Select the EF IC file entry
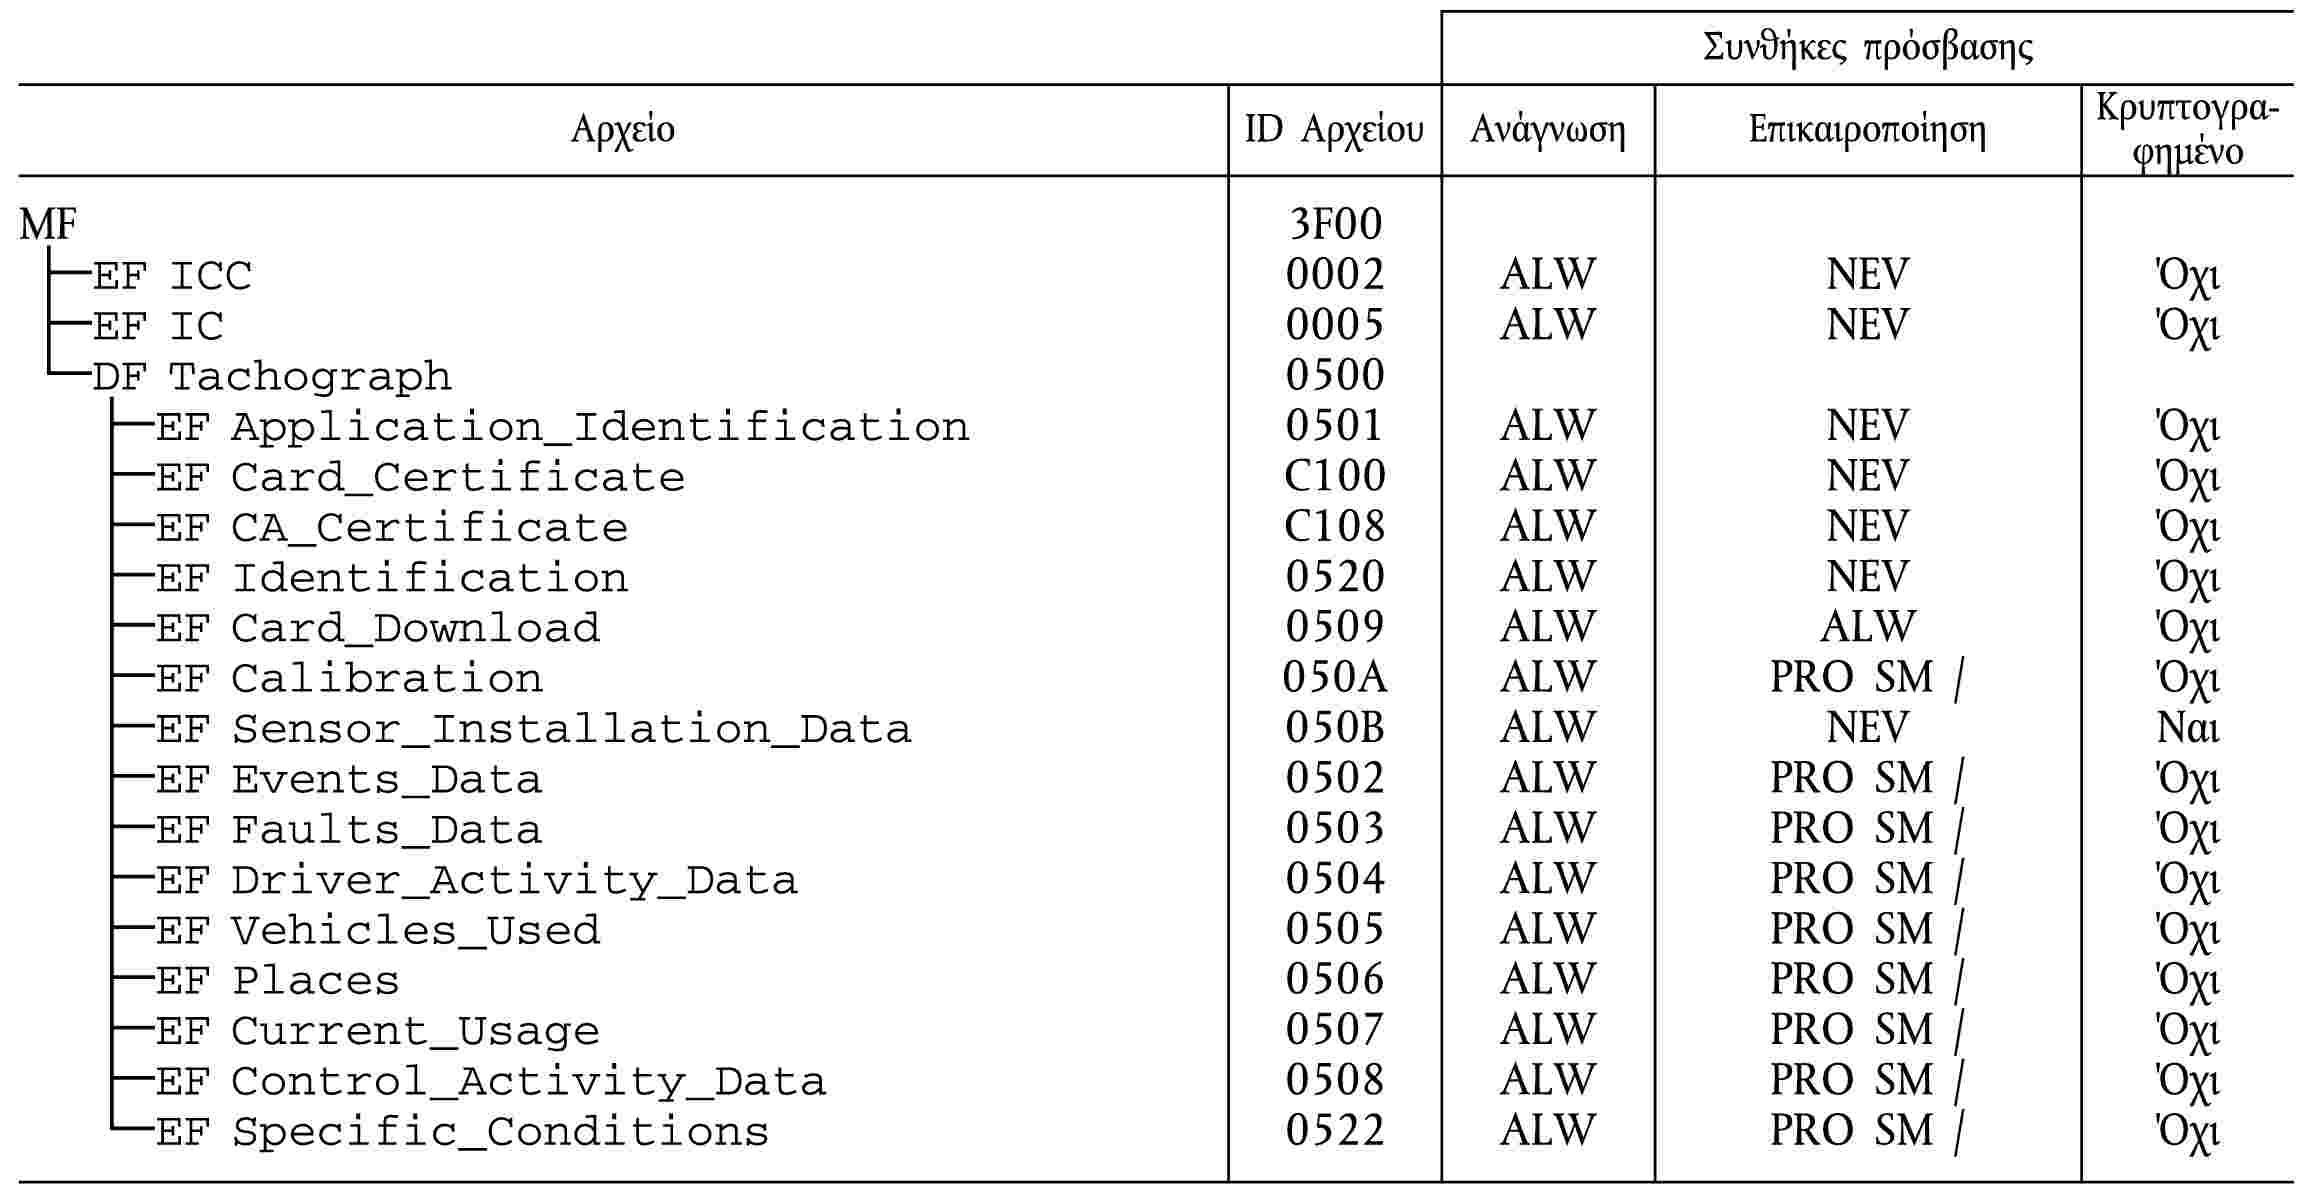 [157, 326]
